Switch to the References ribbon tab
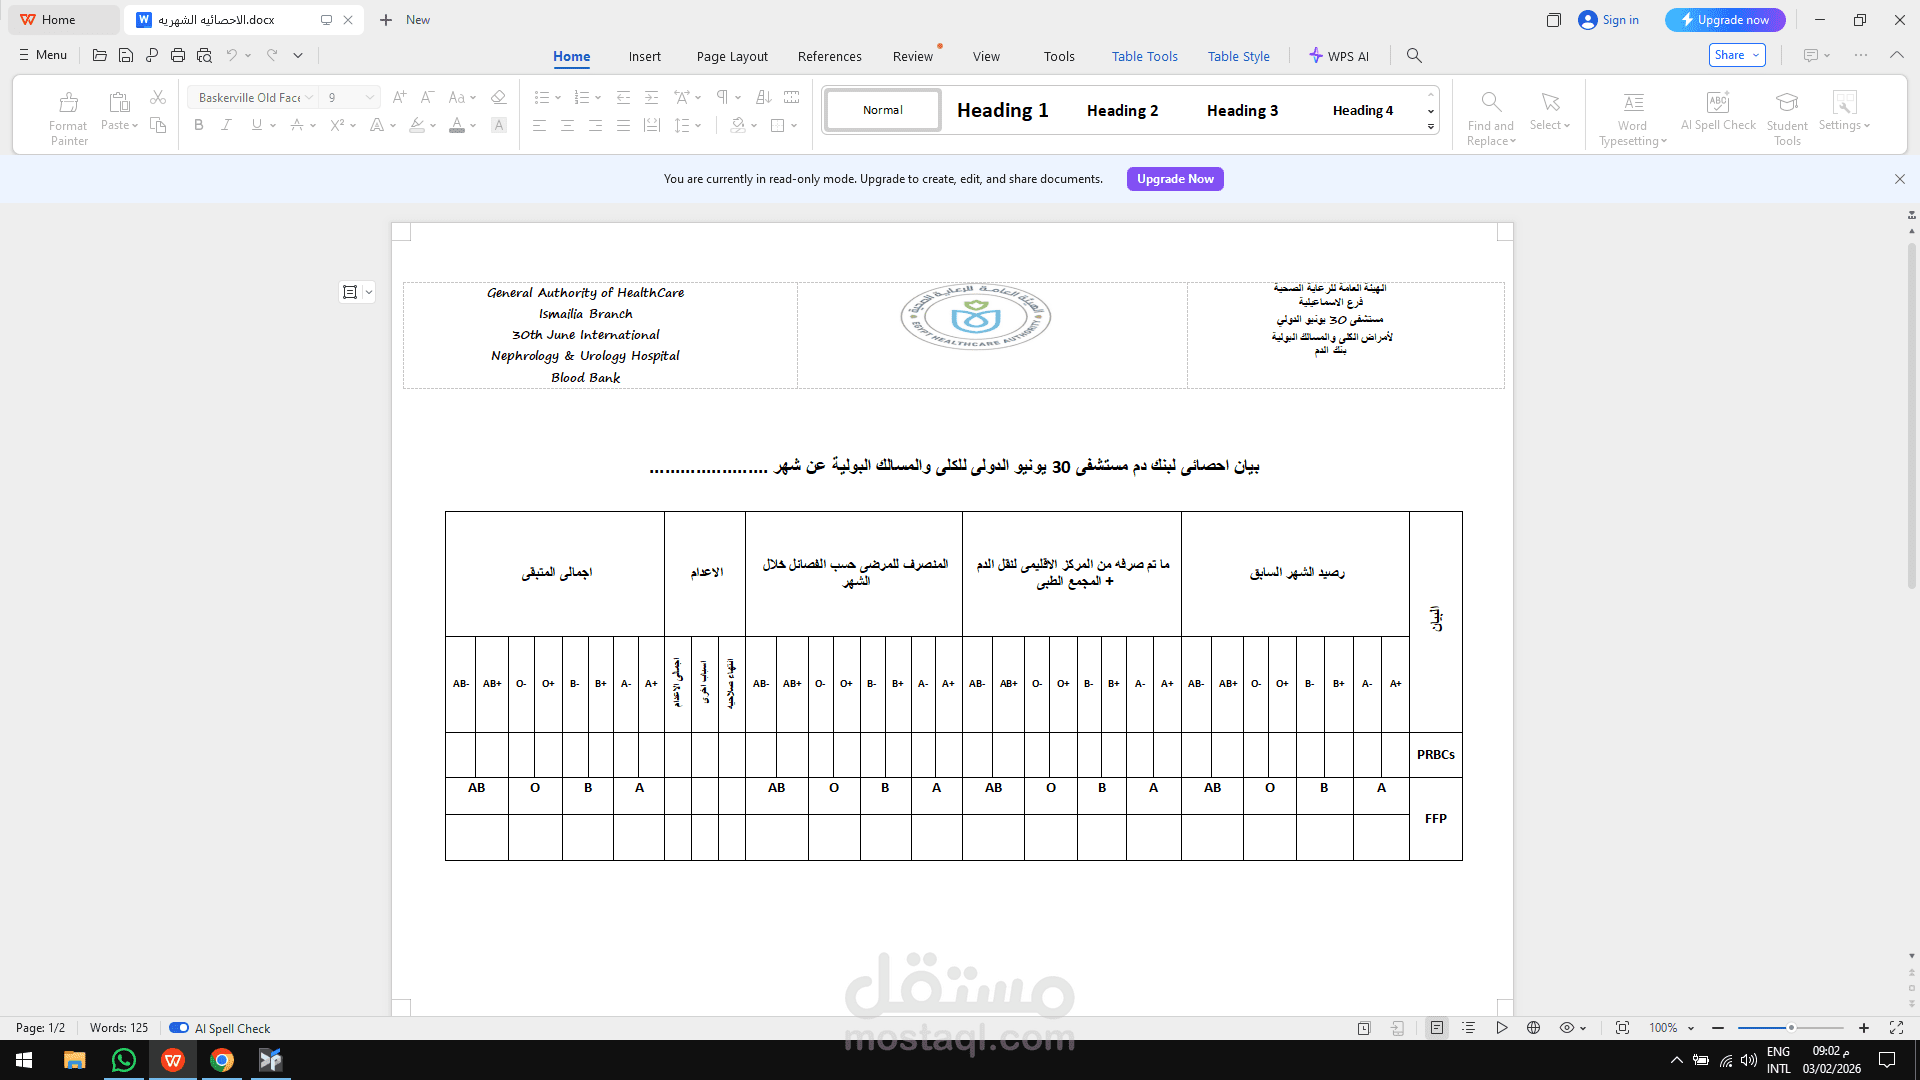This screenshot has height=1080, width=1920. (830, 56)
